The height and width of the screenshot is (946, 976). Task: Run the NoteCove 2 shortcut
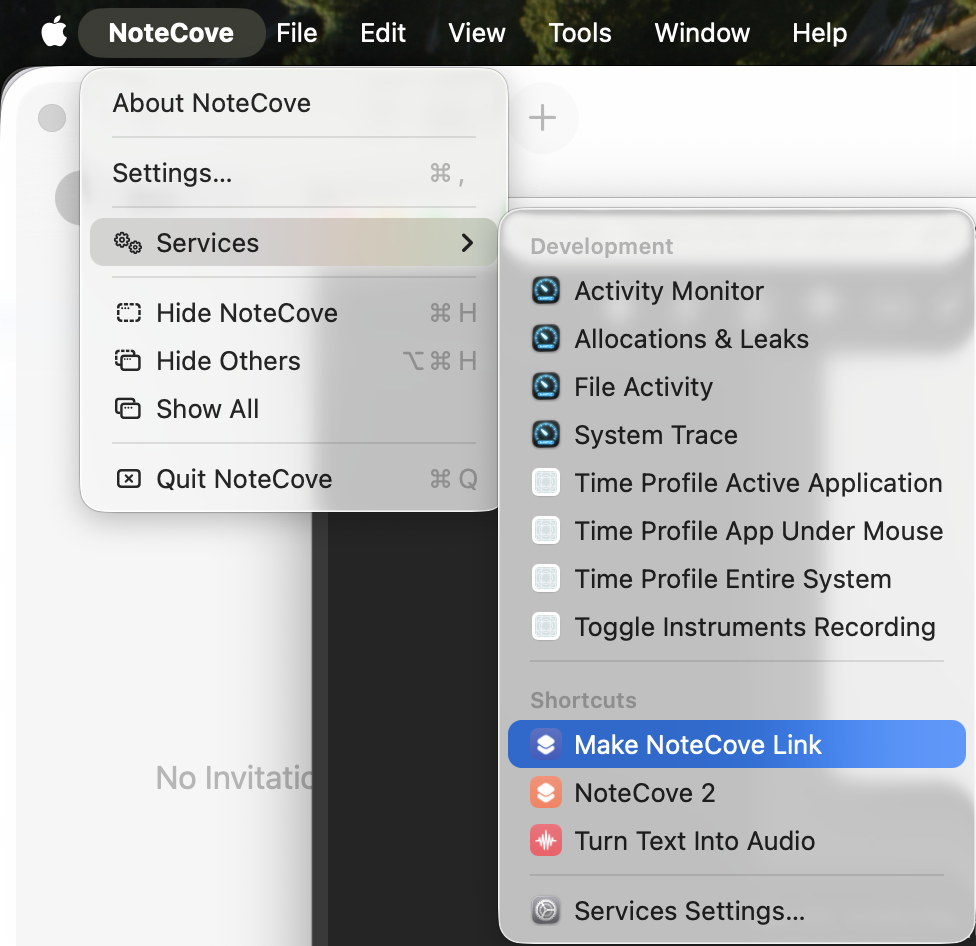(x=737, y=792)
